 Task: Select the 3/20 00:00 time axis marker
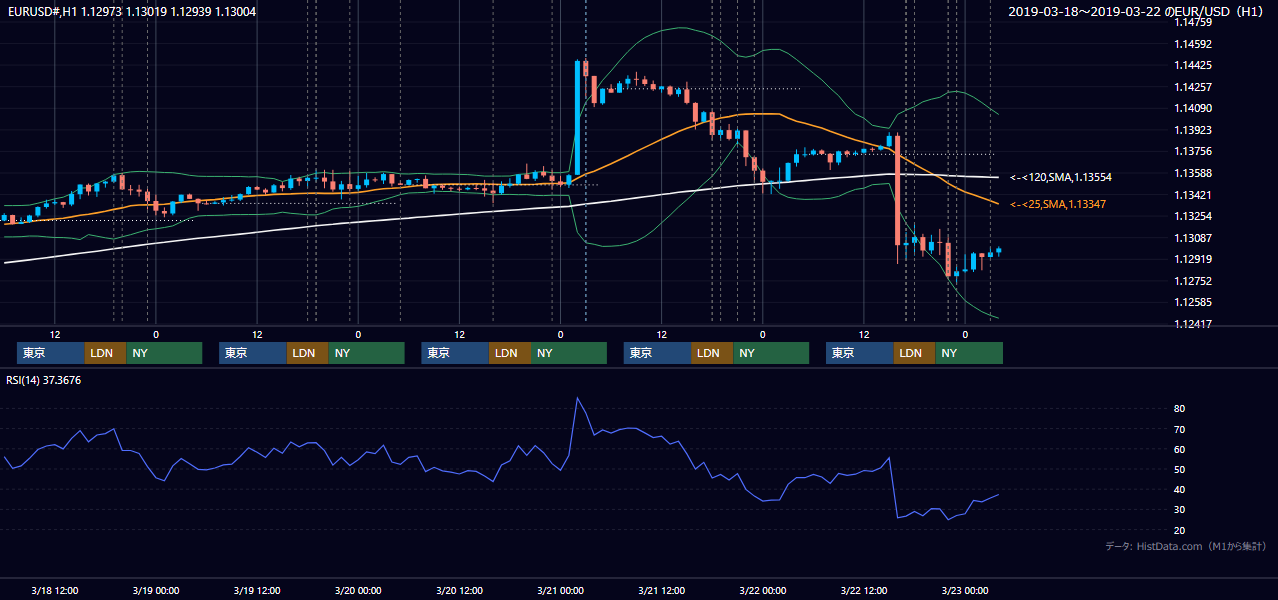pyautogui.click(x=358, y=590)
